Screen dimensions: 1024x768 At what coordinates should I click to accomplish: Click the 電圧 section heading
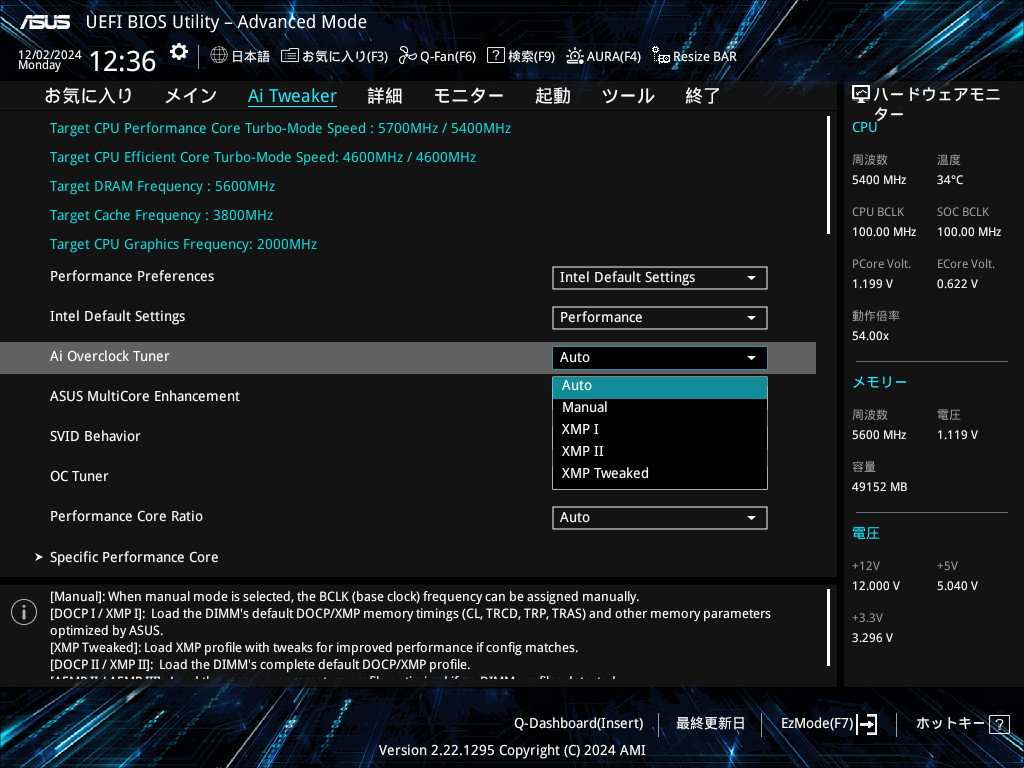tap(865, 534)
